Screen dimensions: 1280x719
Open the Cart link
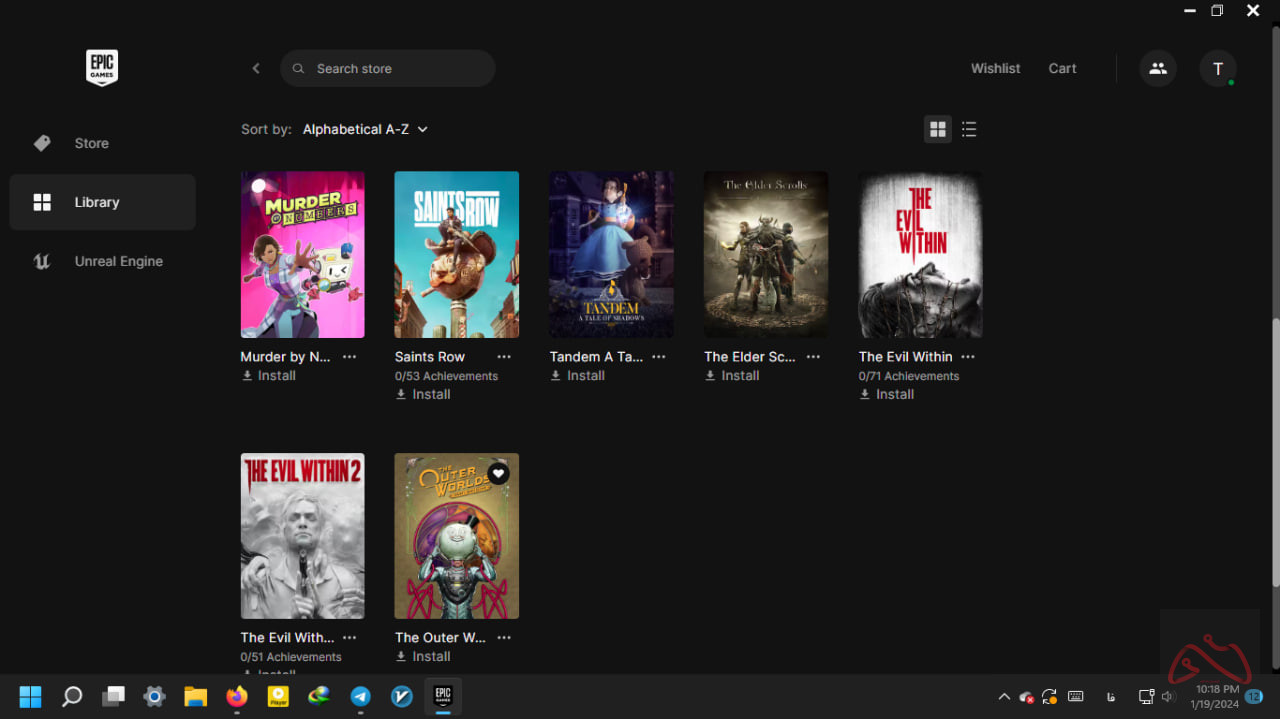[1062, 68]
